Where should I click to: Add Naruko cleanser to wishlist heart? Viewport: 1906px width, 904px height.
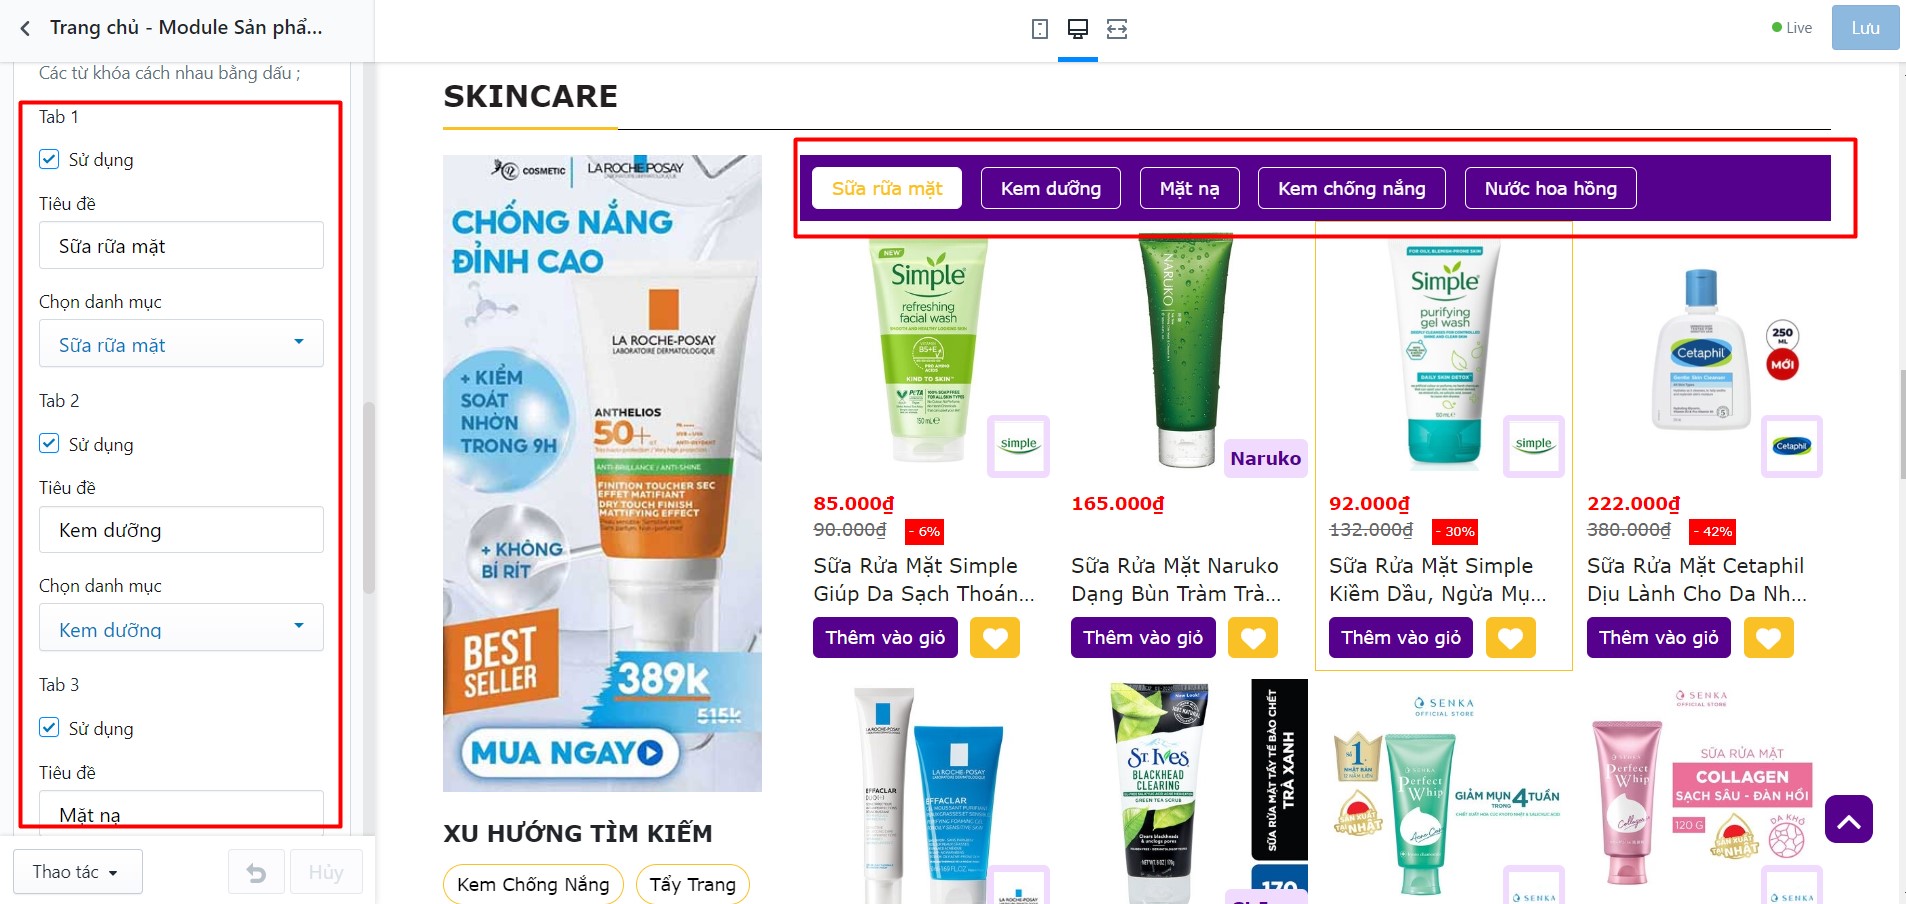pos(1253,638)
